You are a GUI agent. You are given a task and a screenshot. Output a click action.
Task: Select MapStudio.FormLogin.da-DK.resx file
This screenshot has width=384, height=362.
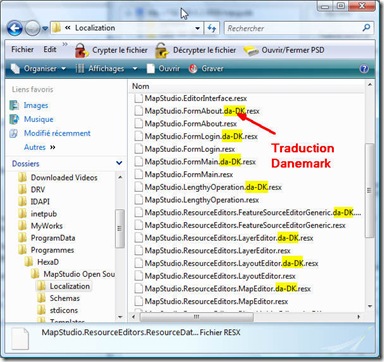coord(196,136)
